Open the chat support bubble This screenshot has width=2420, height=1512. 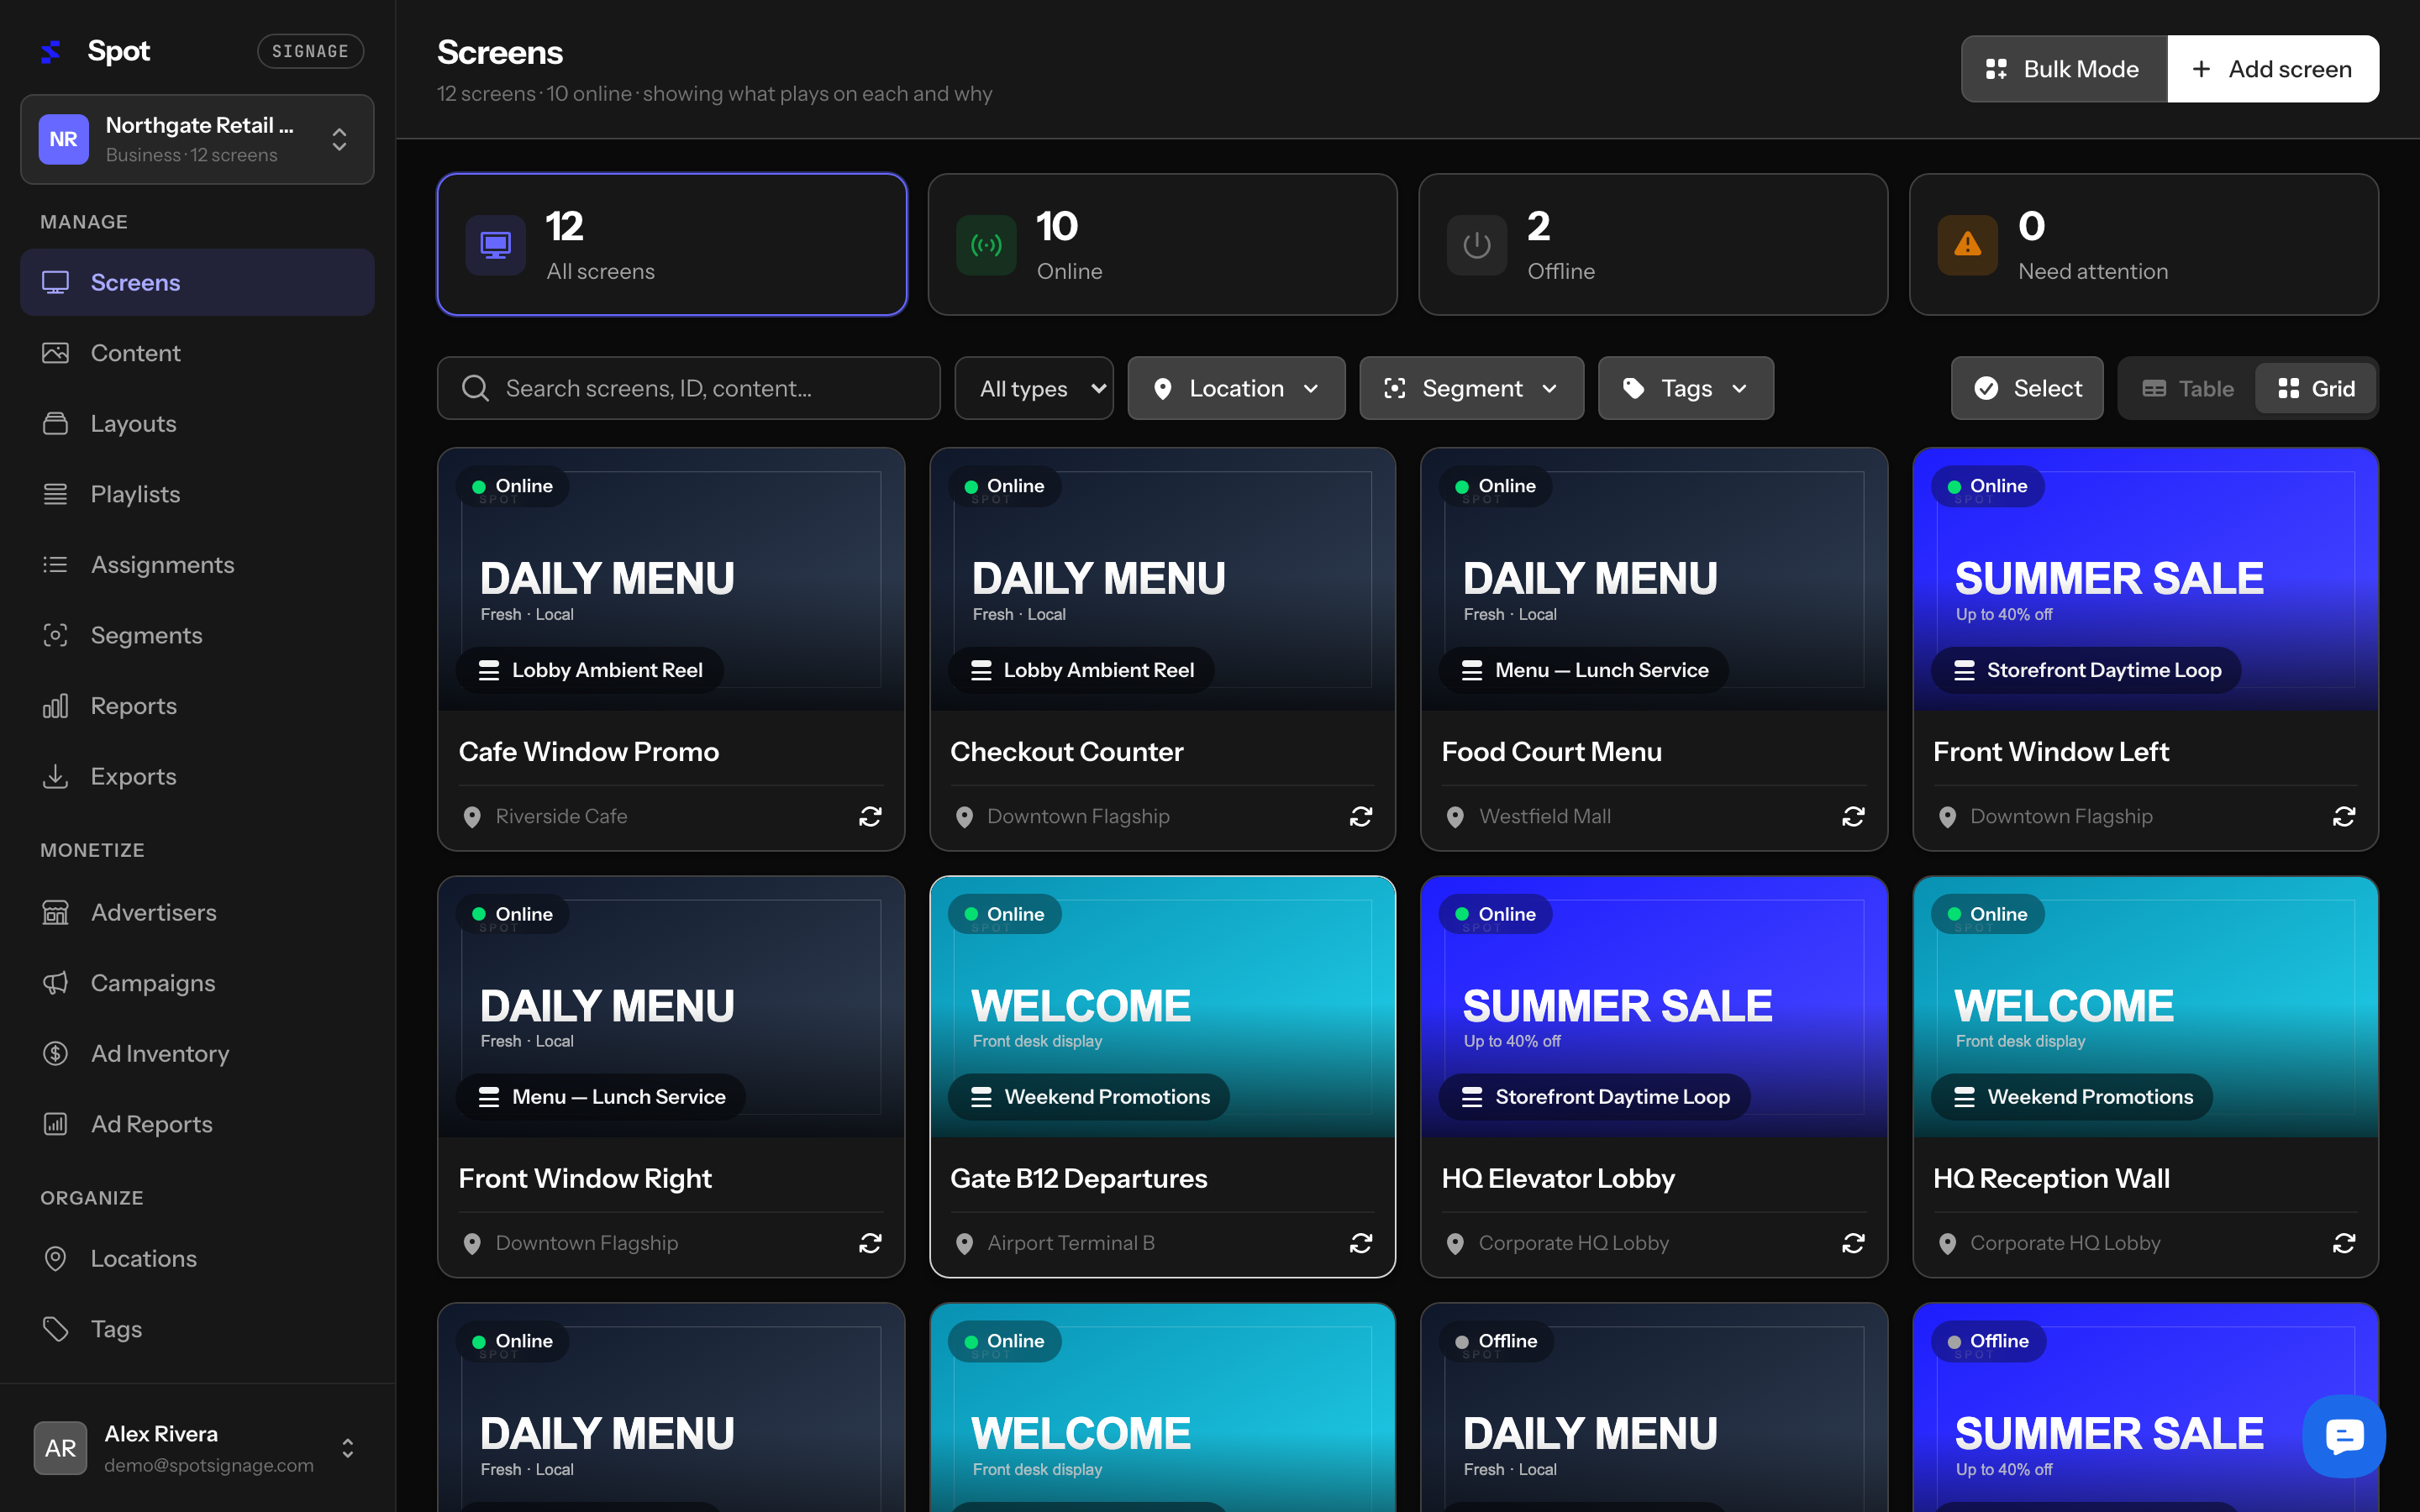(x=2344, y=1436)
